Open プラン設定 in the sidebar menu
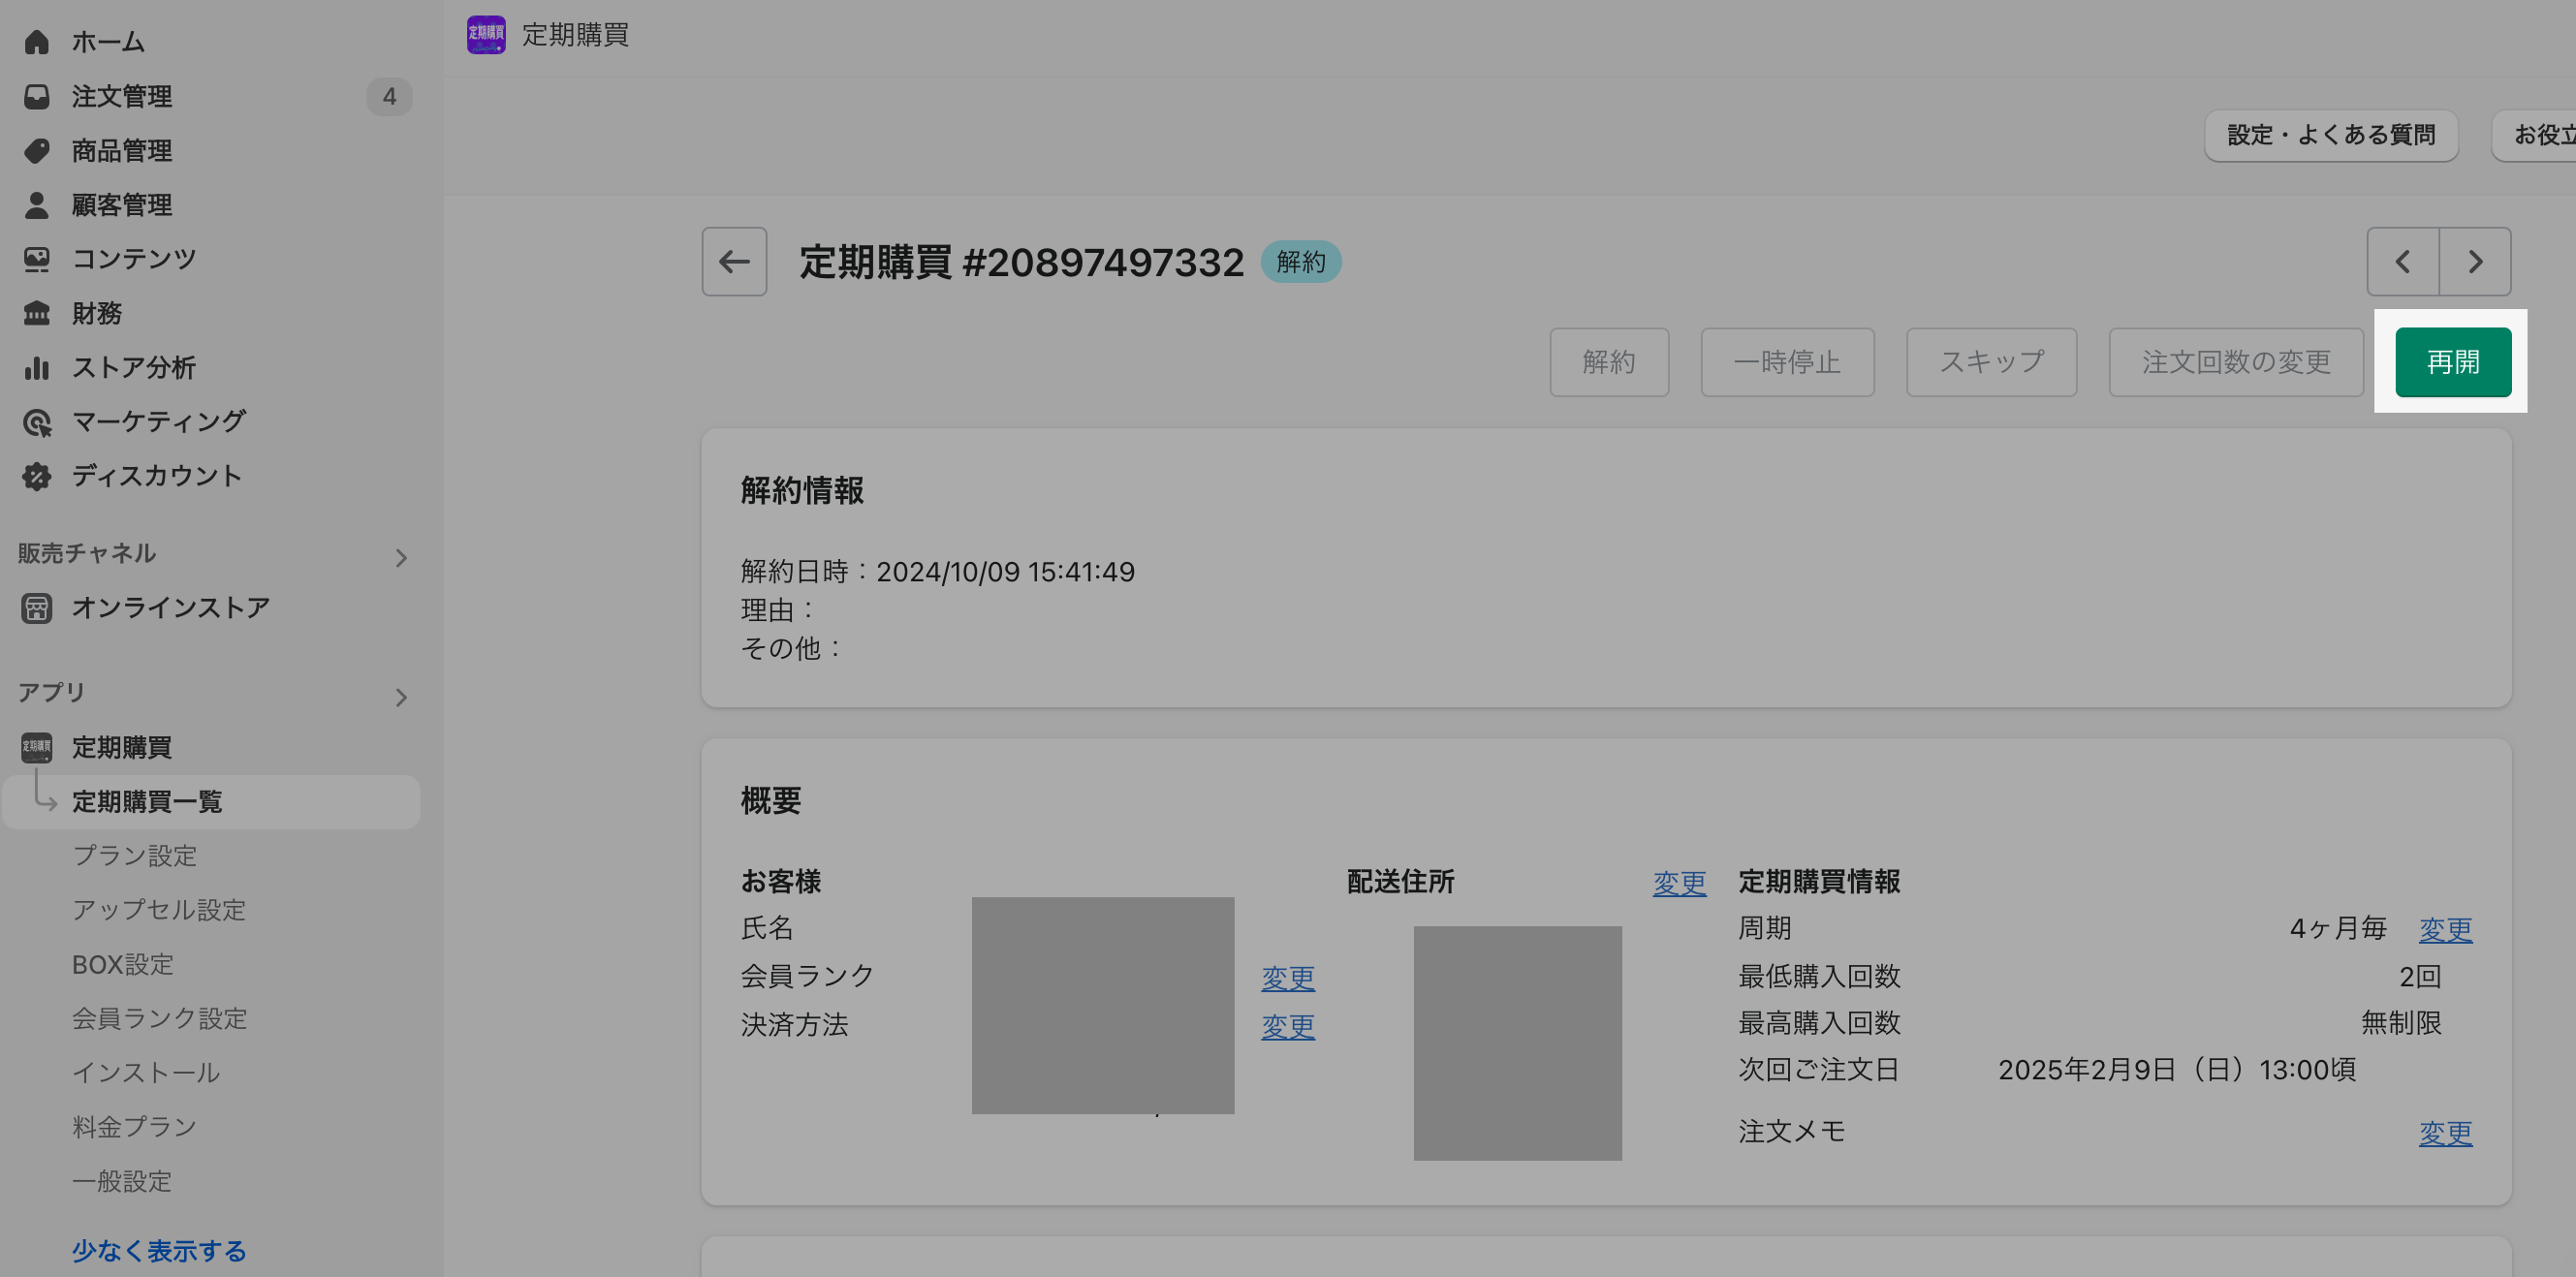 tap(134, 856)
